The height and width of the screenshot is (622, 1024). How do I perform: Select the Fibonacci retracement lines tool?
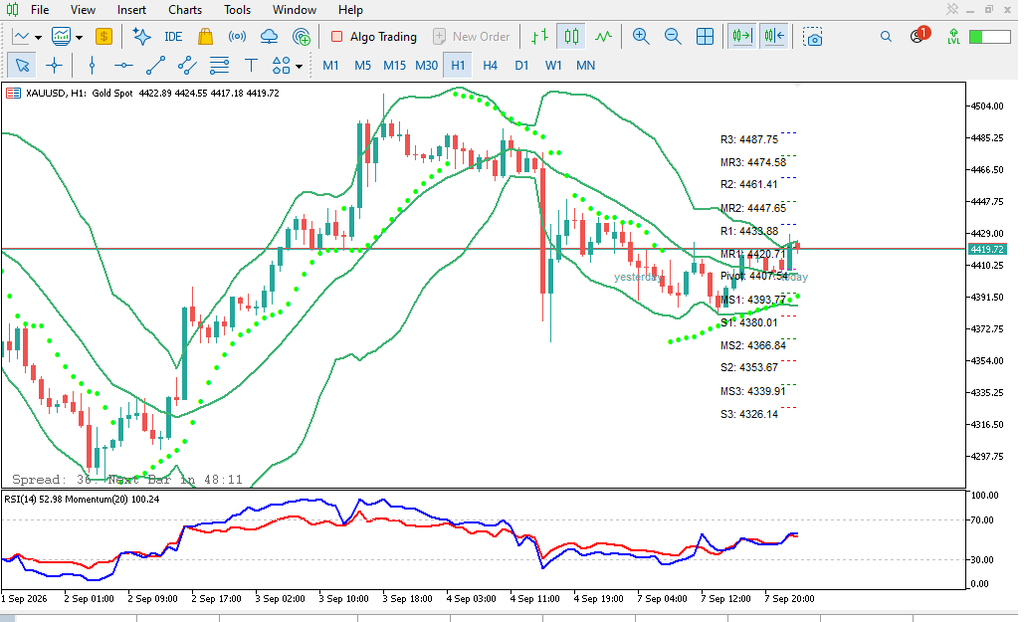[219, 65]
